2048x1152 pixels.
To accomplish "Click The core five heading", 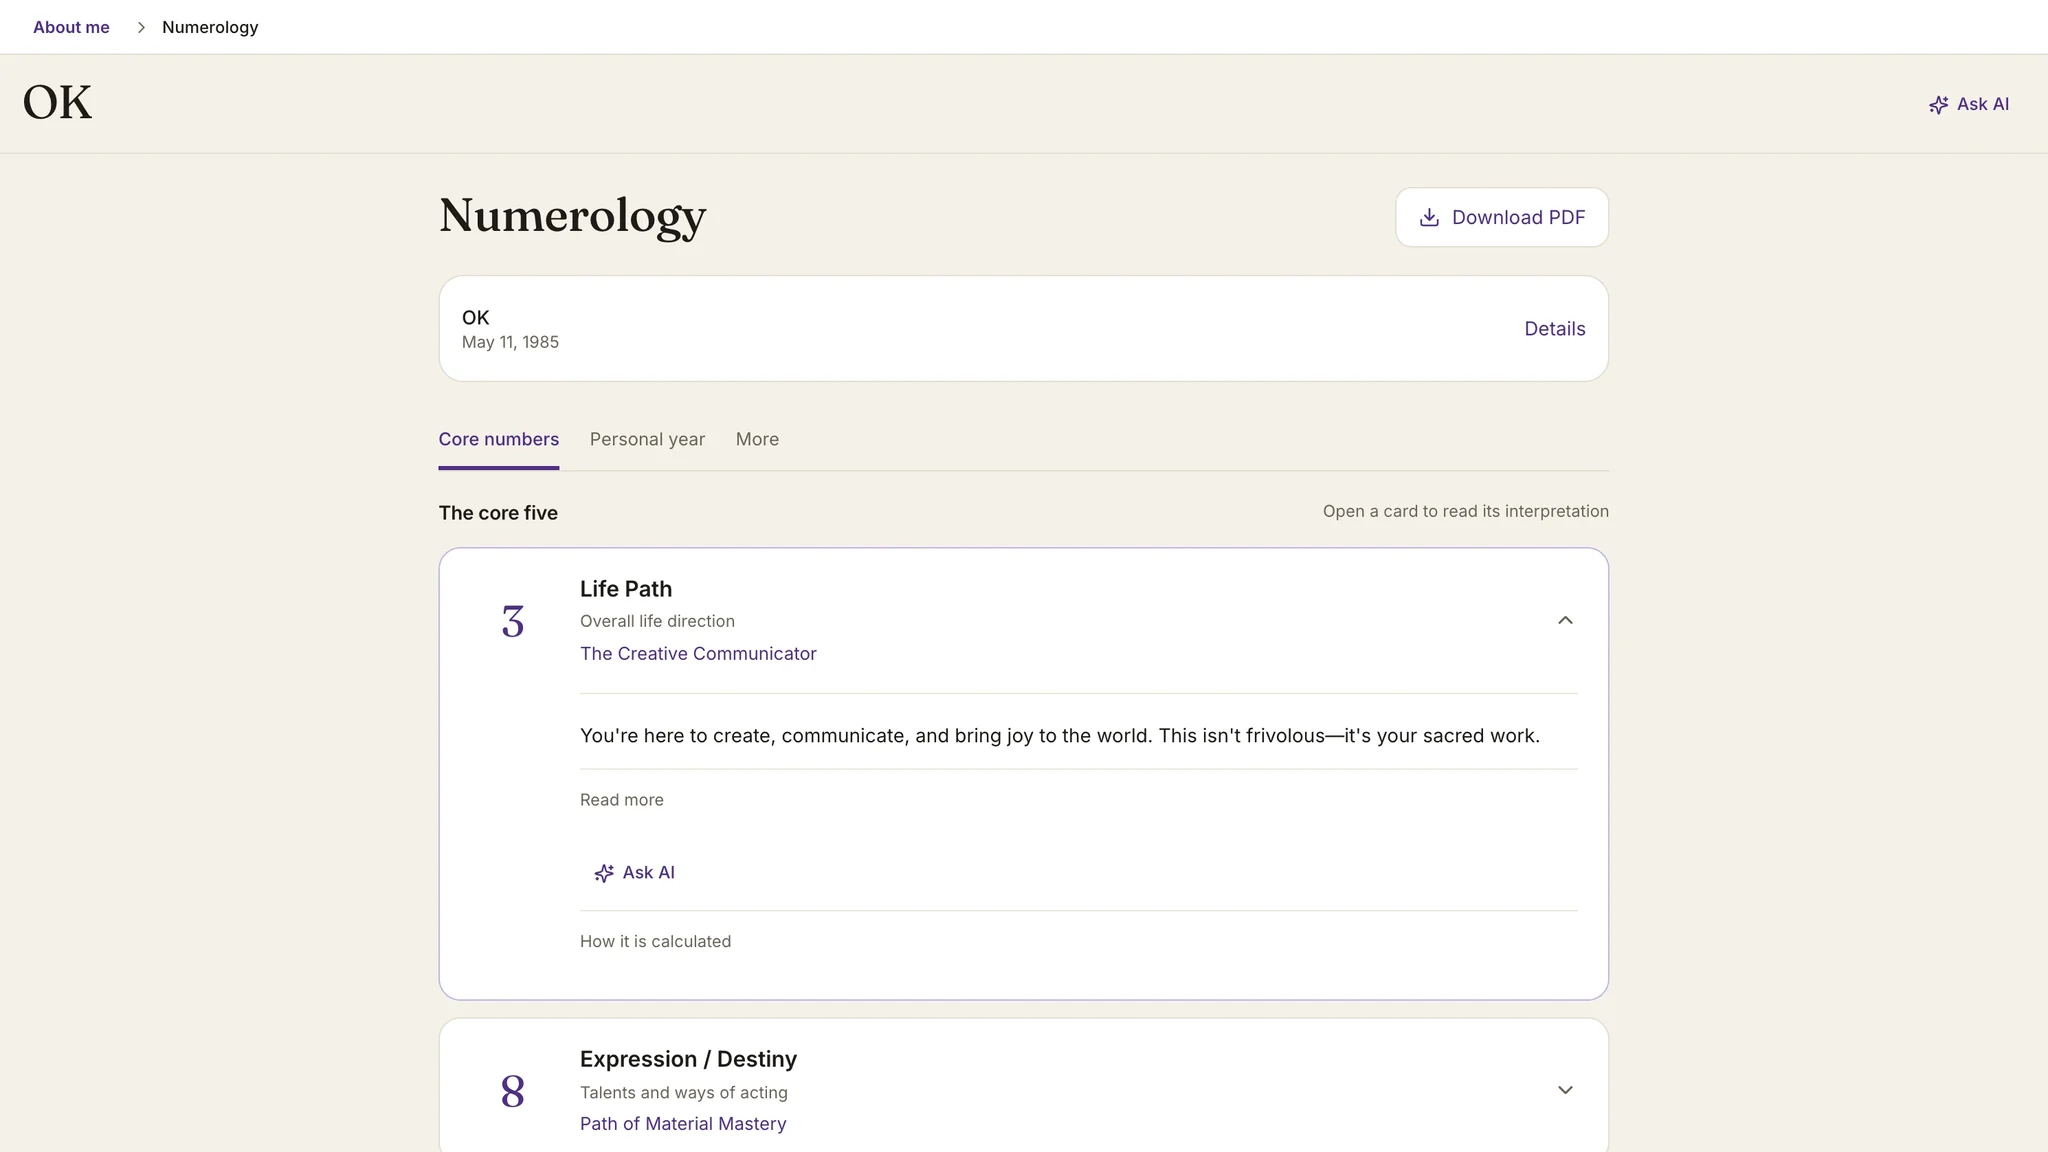I will click(x=498, y=513).
